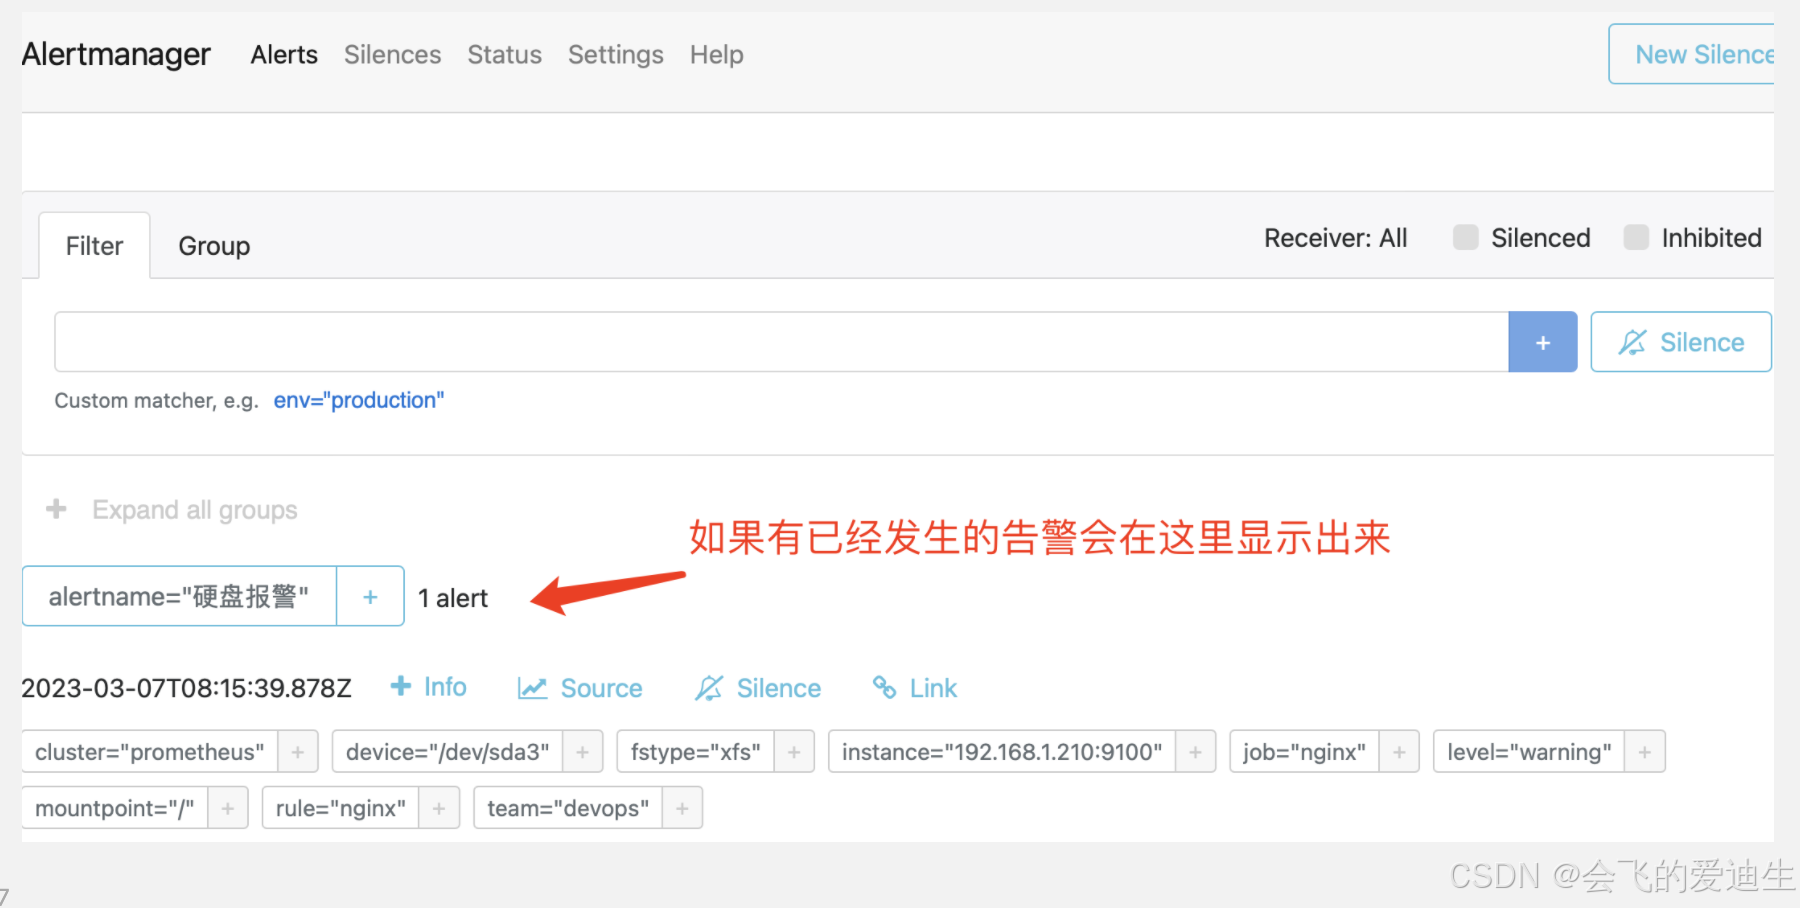This screenshot has height=908, width=1800.
Task: Click the job="nginx" label text
Action: [x=1304, y=752]
